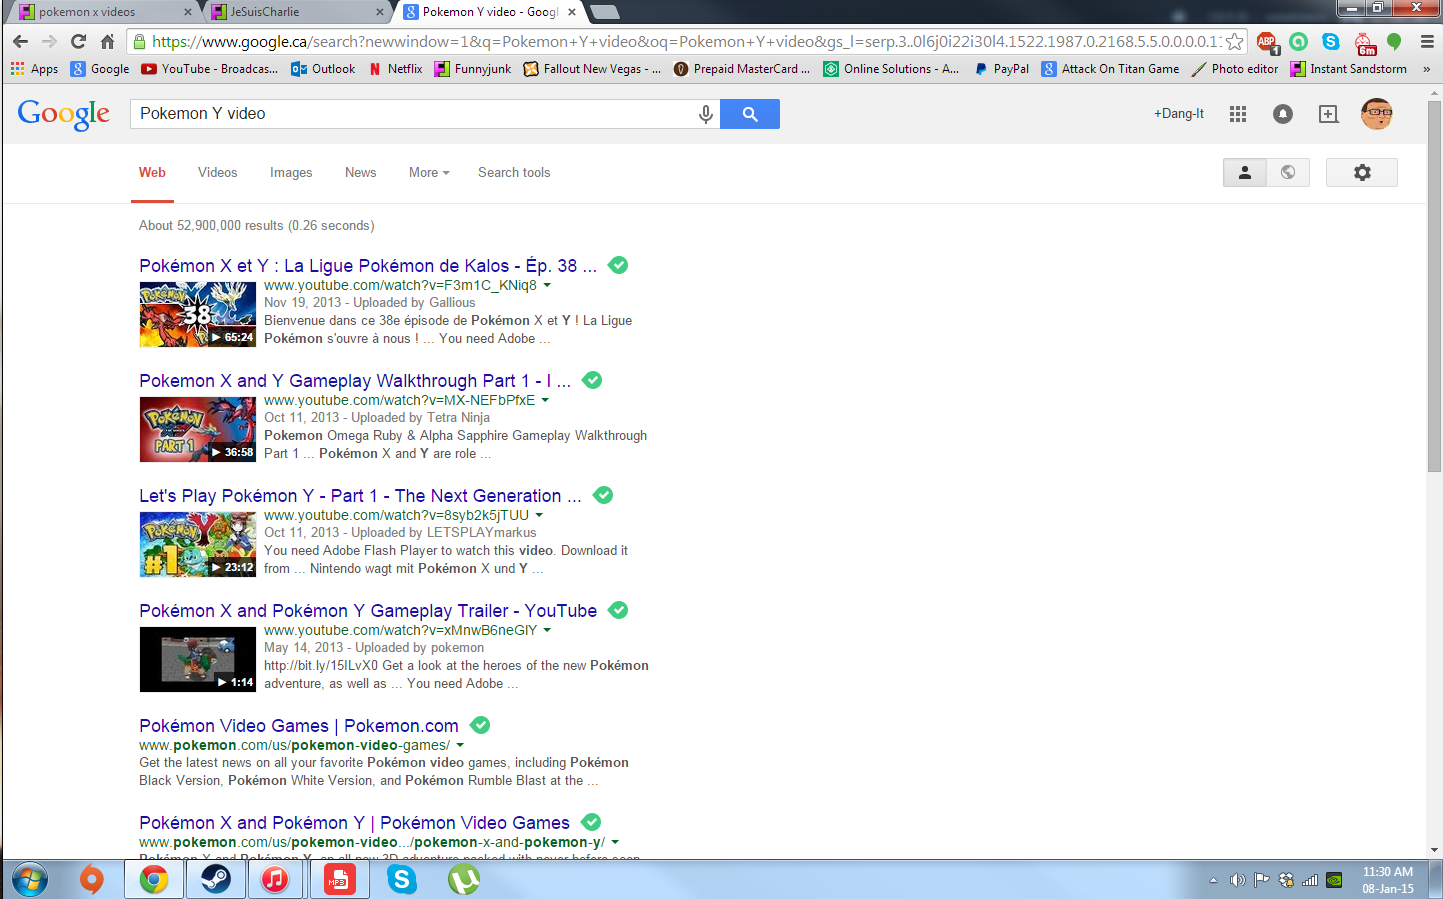Click the green checkmark beside Let's Play Pokémon Y
Viewport: 1443px width, 899px height.
click(603, 495)
